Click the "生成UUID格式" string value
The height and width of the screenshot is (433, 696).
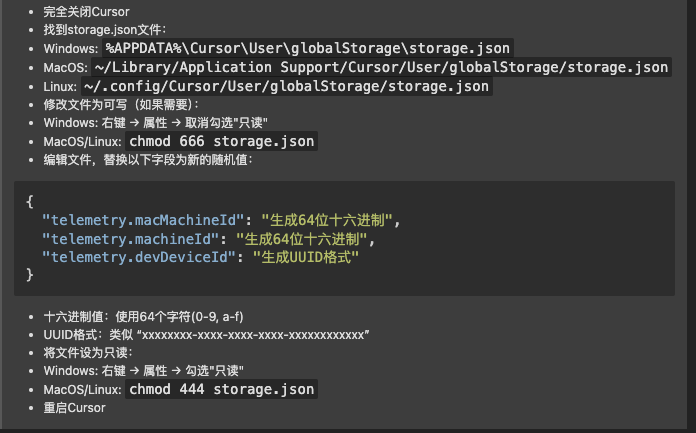(305, 257)
